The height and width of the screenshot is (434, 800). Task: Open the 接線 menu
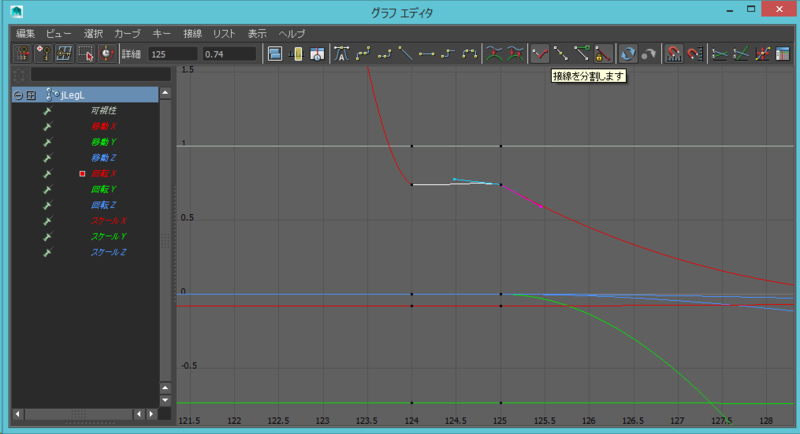pyautogui.click(x=192, y=34)
